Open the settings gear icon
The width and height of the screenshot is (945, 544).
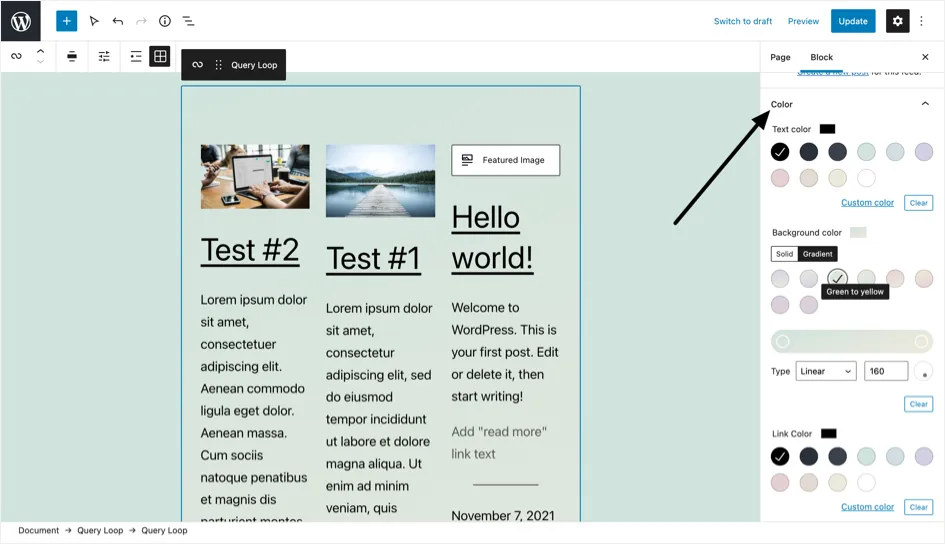[898, 21]
